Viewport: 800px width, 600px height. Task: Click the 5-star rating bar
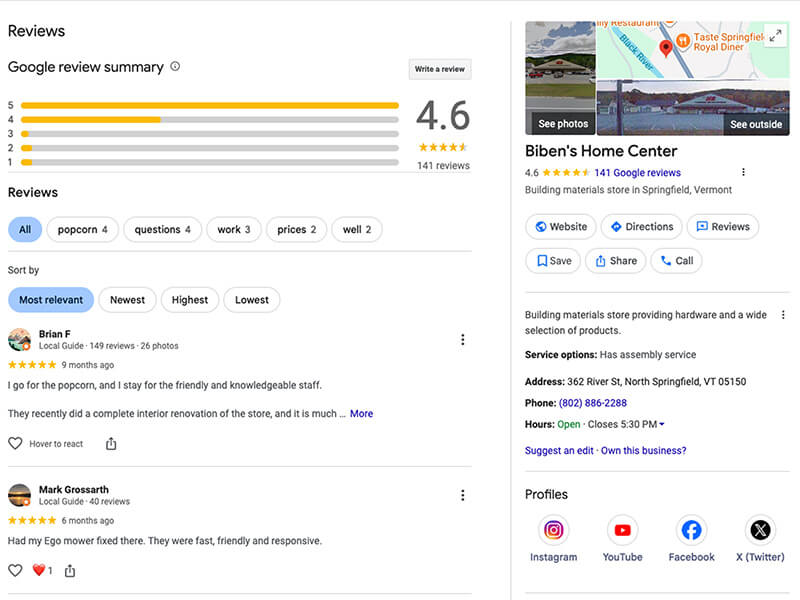pyautogui.click(x=209, y=105)
